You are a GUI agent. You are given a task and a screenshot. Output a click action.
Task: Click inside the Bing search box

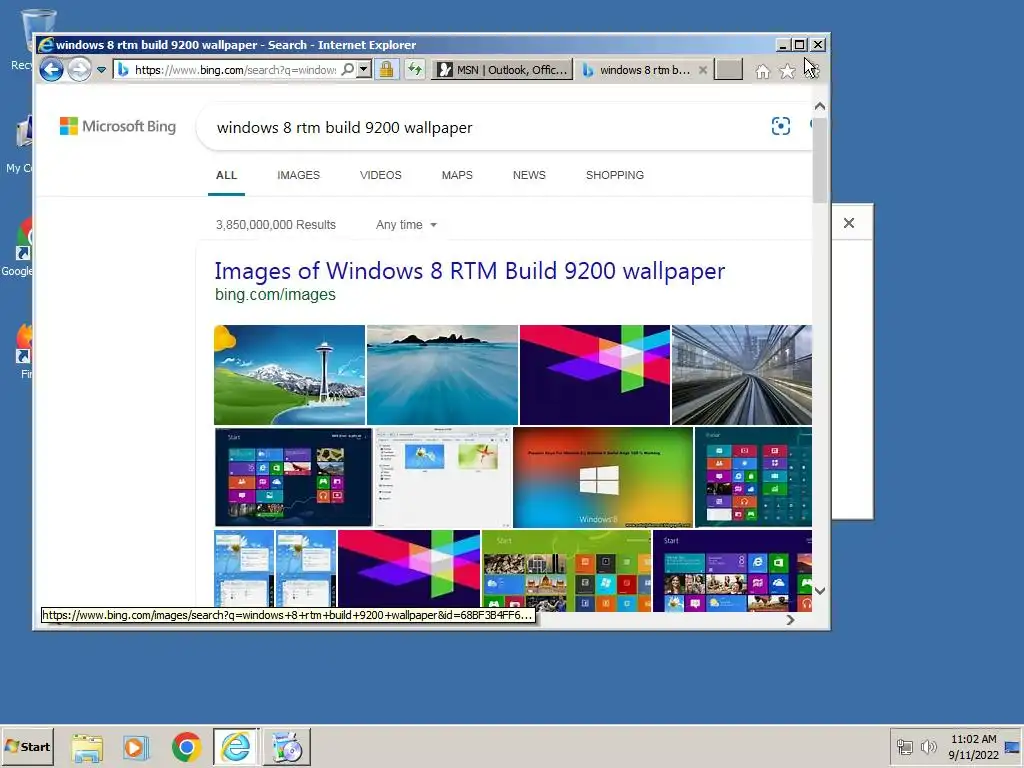click(x=483, y=127)
